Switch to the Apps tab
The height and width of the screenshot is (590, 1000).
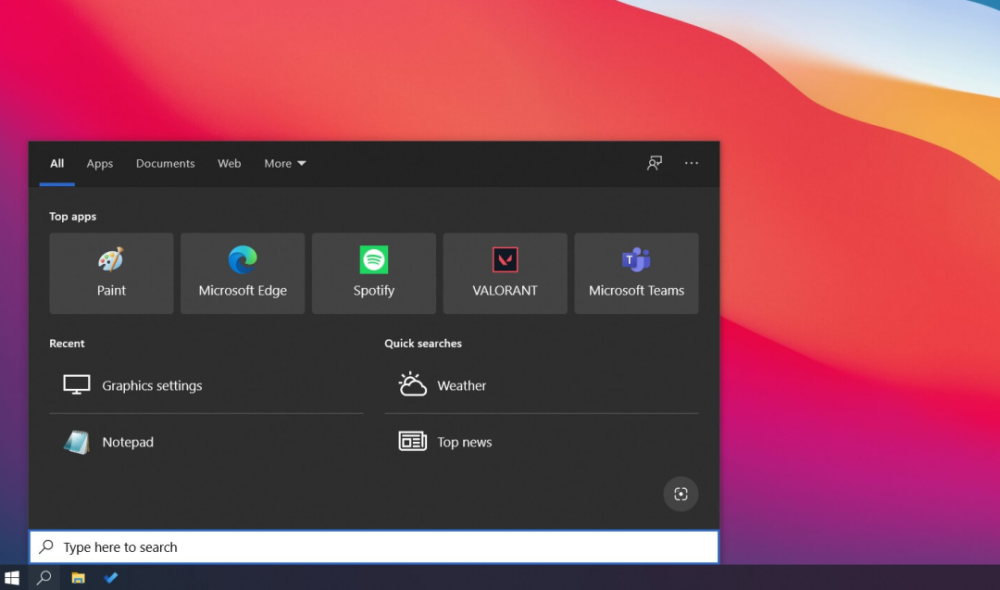99,163
